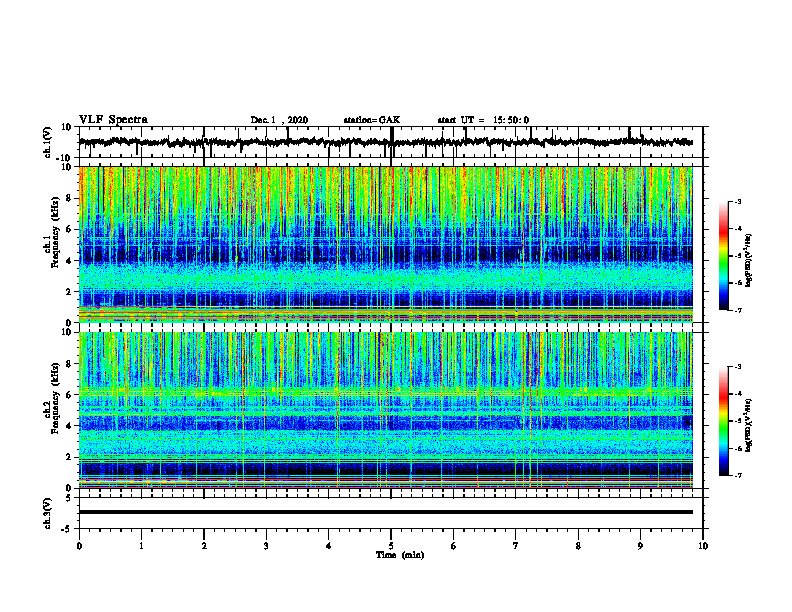Click the thick black ch.3 trace line

tap(386, 512)
